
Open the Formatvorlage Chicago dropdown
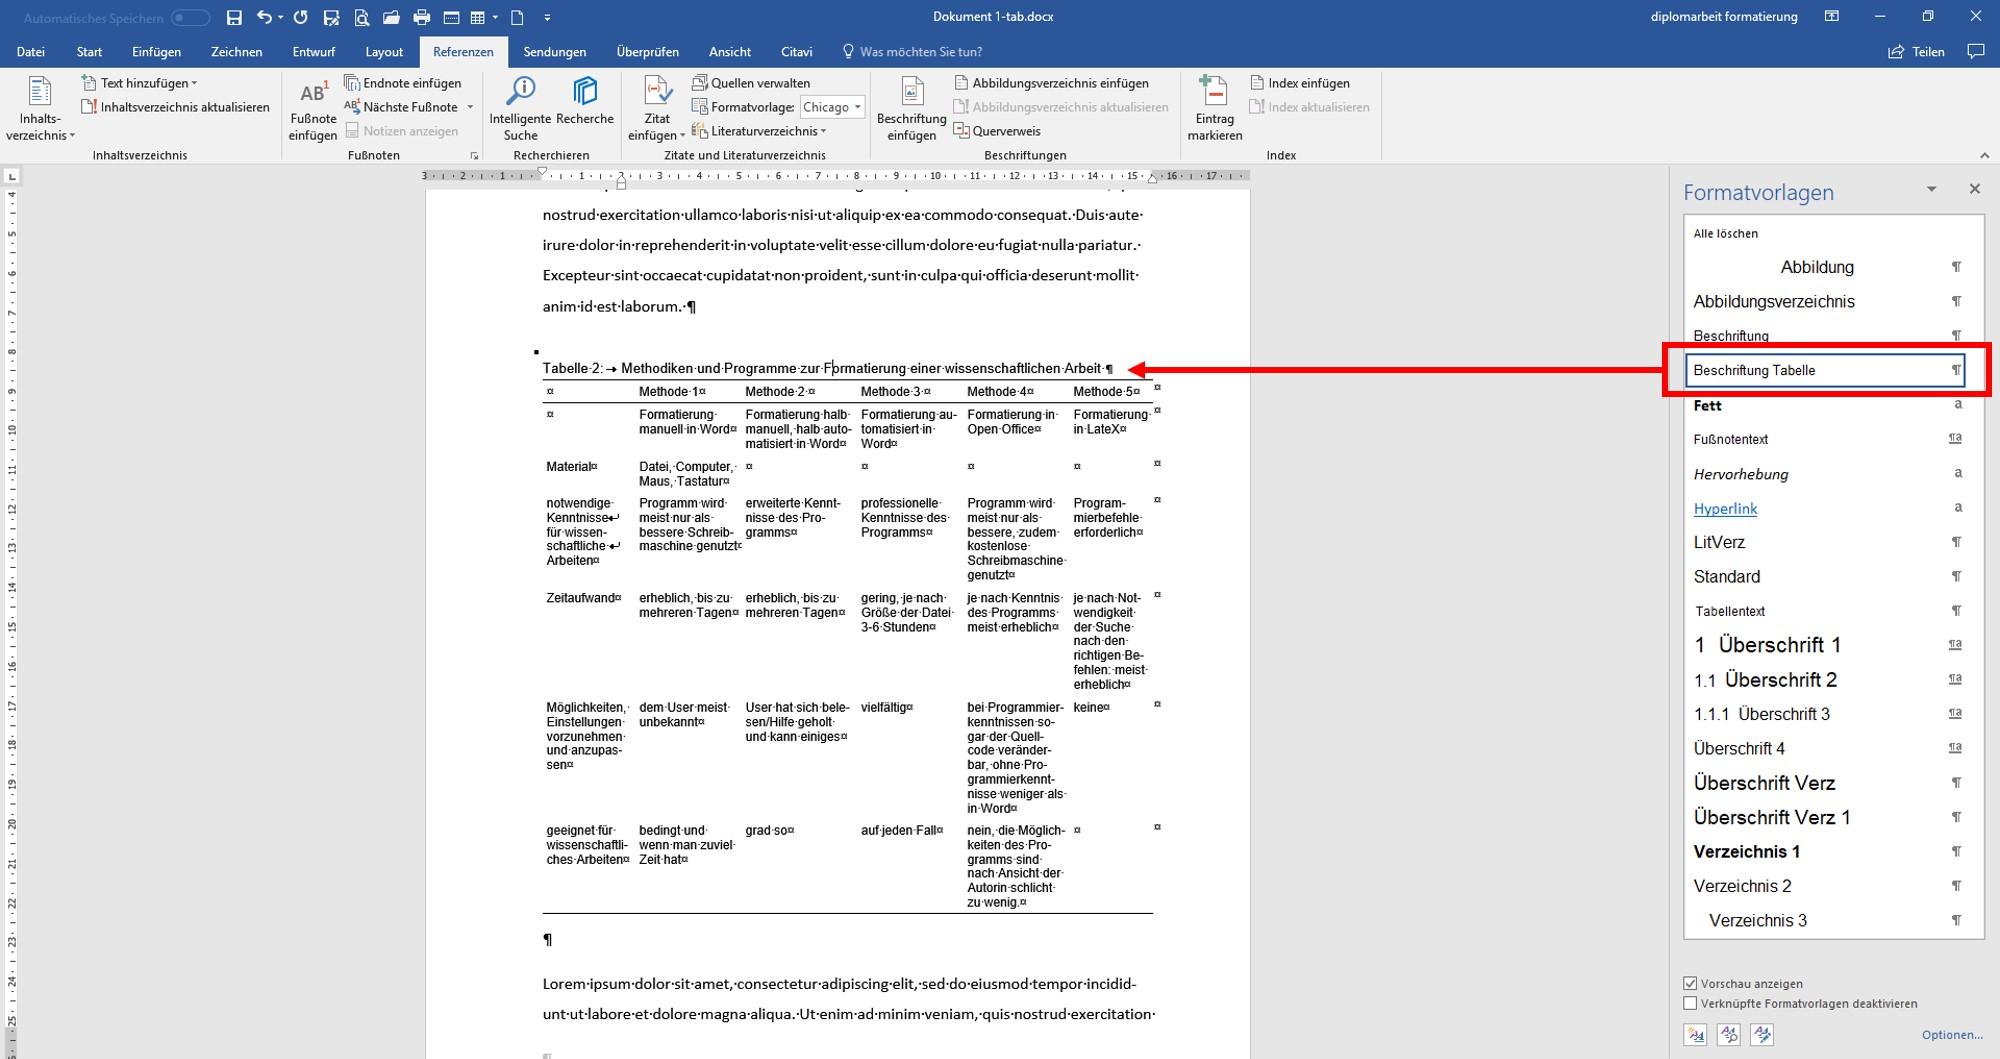click(832, 107)
